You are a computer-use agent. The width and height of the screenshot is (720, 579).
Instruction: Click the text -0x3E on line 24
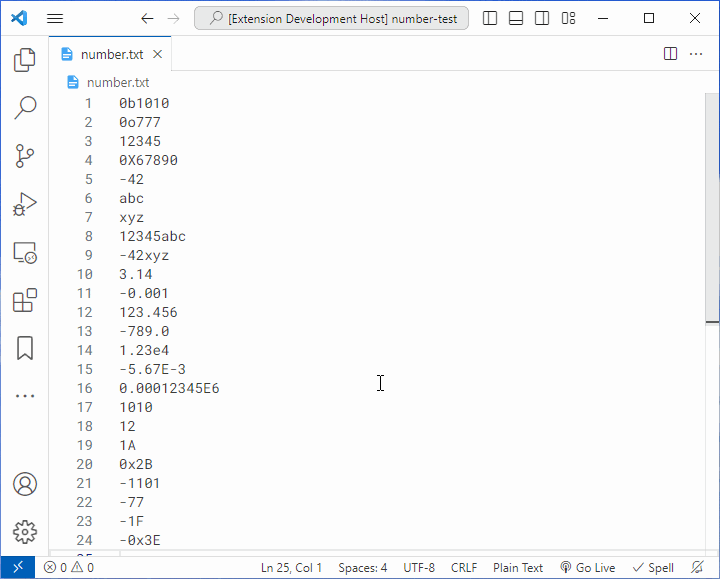[140, 540]
